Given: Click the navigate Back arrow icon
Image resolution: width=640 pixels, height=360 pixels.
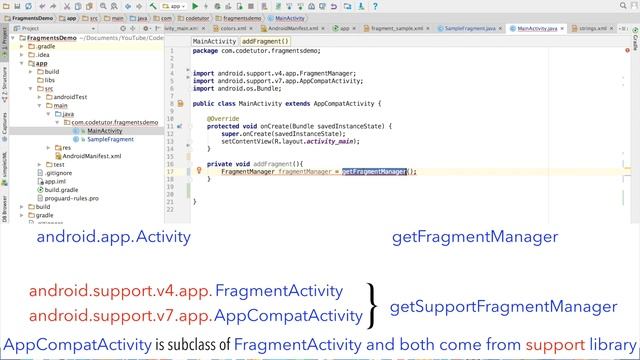Looking at the screenshot, I should [x=128, y=6].
